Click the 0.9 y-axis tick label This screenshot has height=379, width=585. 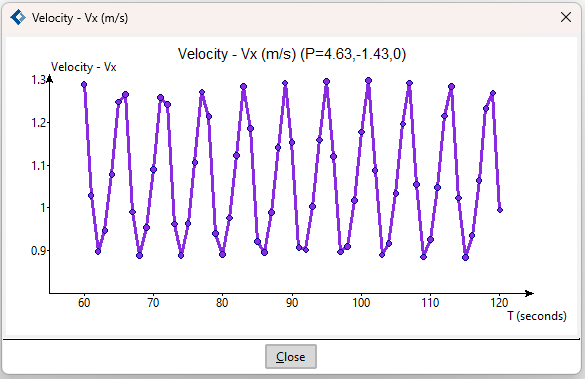coord(38,251)
